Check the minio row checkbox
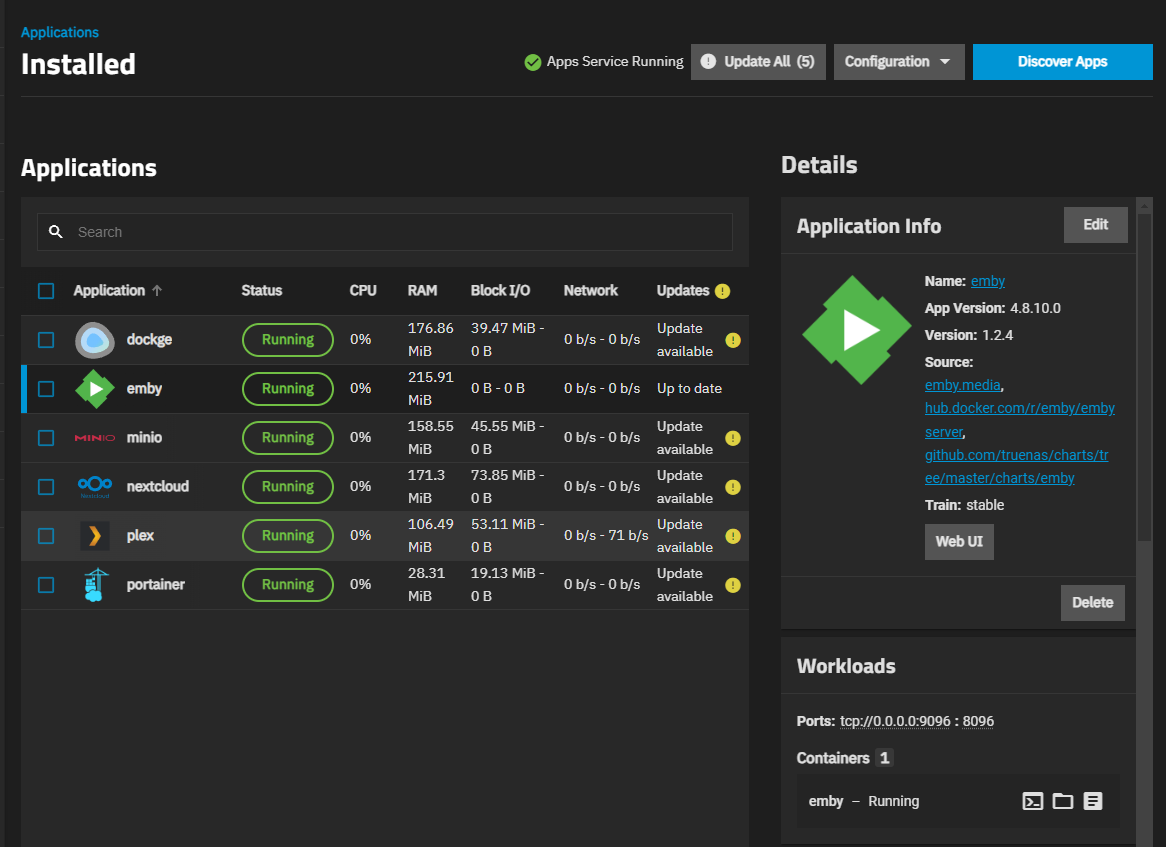The width and height of the screenshot is (1166, 847). [x=46, y=438]
